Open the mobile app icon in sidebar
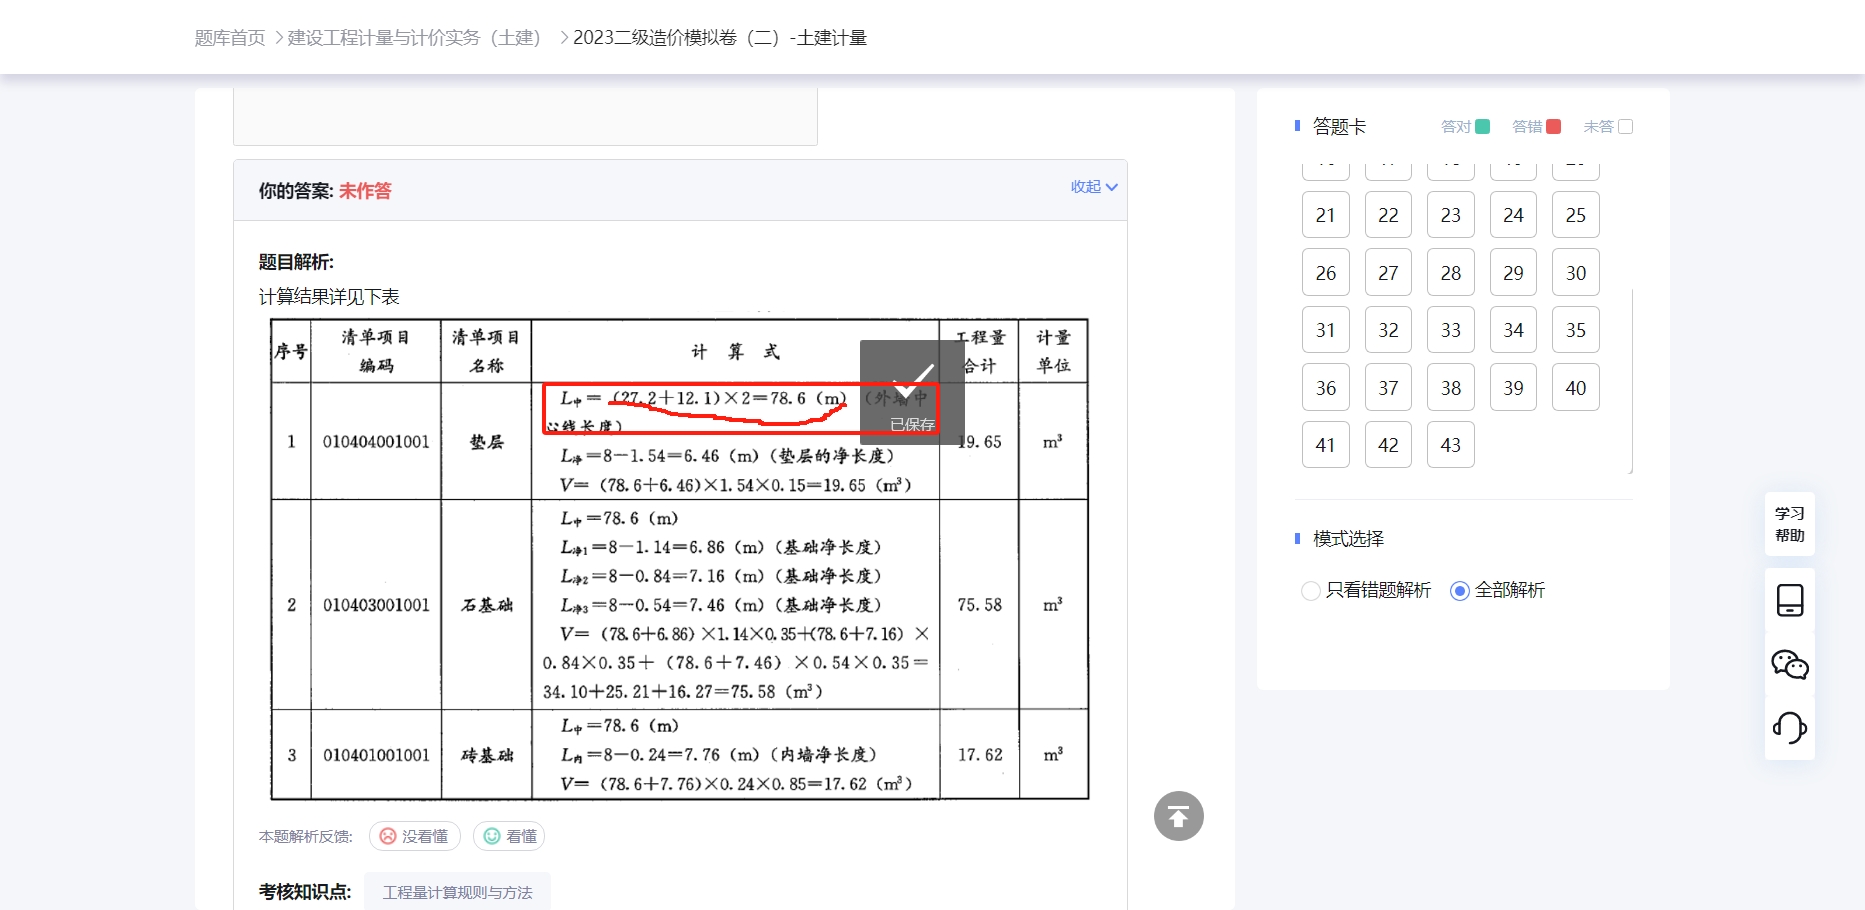The image size is (1865, 910). click(x=1790, y=600)
